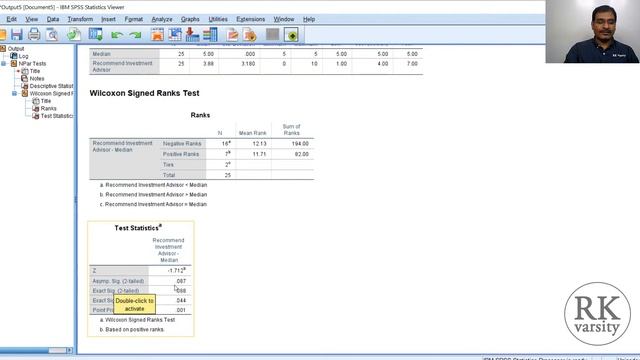Click the point probability value .001
The width and height of the screenshot is (640, 360).
(x=181, y=310)
